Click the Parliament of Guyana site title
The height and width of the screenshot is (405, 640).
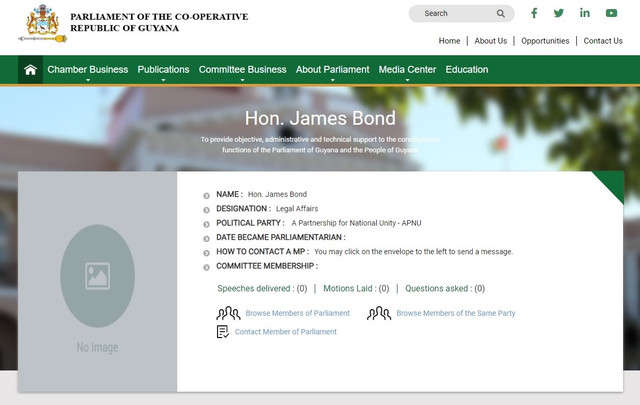click(159, 22)
